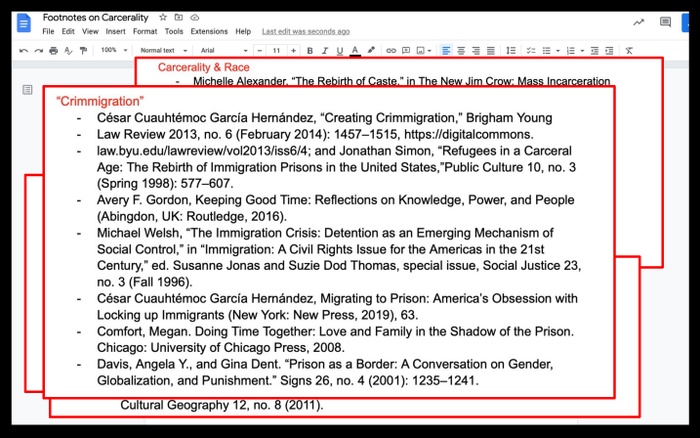Open the Edit menu
The height and width of the screenshot is (438, 700).
point(68,31)
